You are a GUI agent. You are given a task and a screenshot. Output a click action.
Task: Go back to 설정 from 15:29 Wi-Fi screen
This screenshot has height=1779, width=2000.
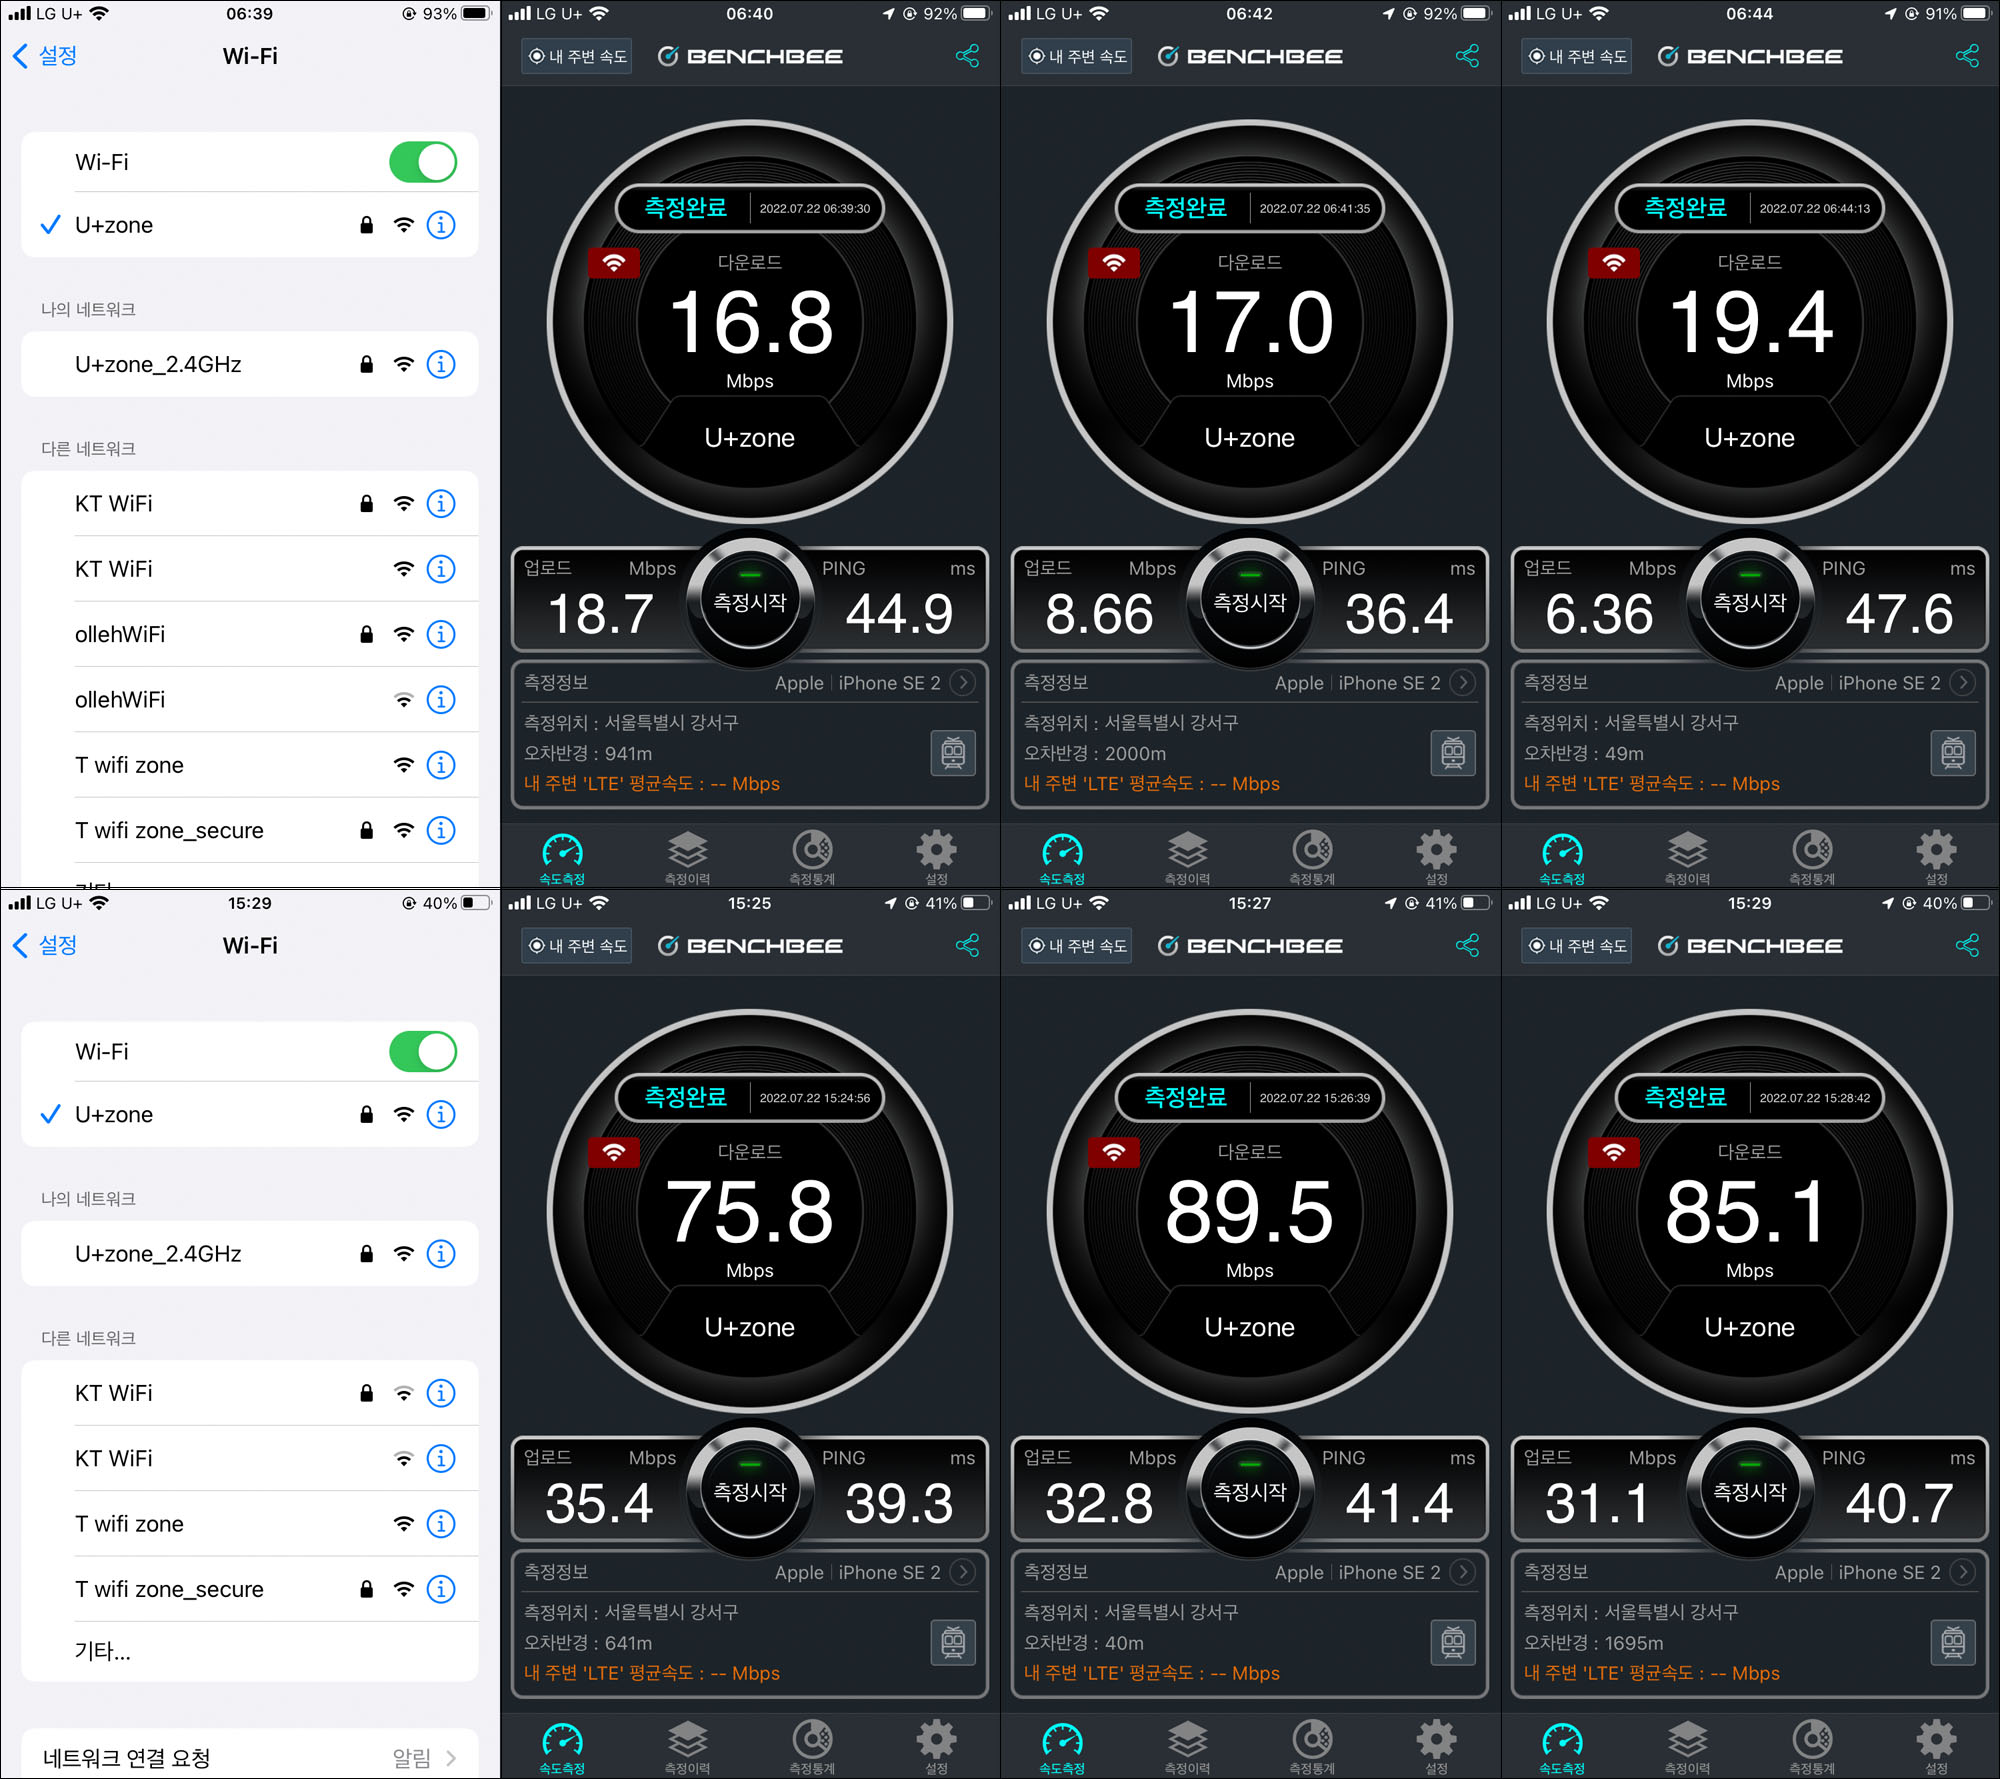pyautogui.click(x=45, y=945)
